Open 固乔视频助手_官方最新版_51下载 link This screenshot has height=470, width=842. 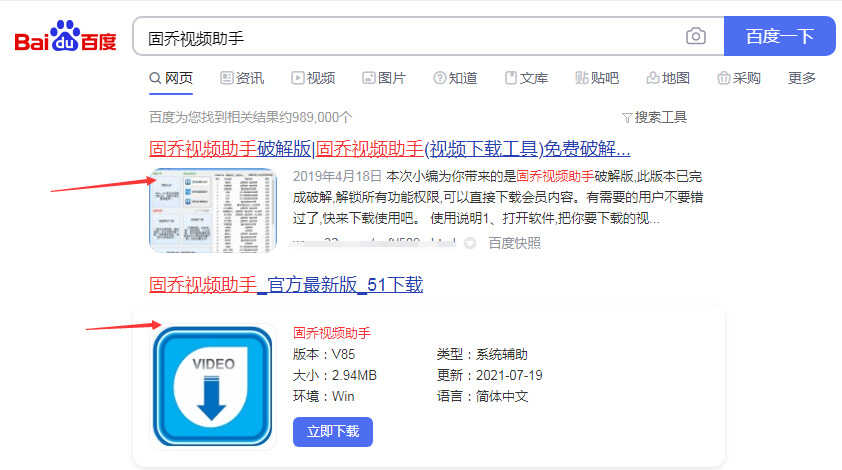[286, 285]
